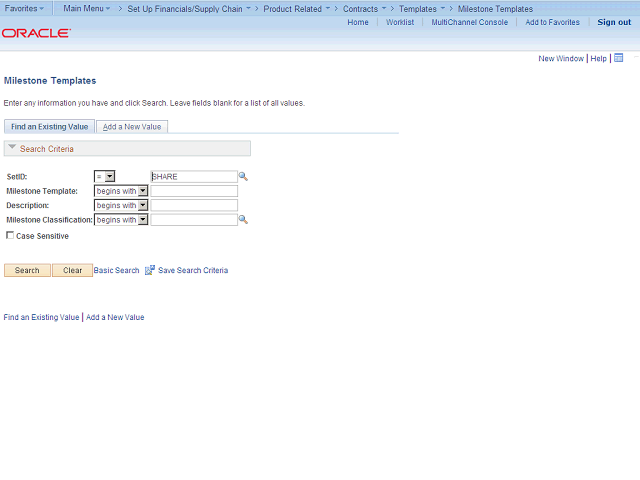The height and width of the screenshot is (480, 640).
Task: Click the Clear button
Action: pyautogui.click(x=72, y=270)
